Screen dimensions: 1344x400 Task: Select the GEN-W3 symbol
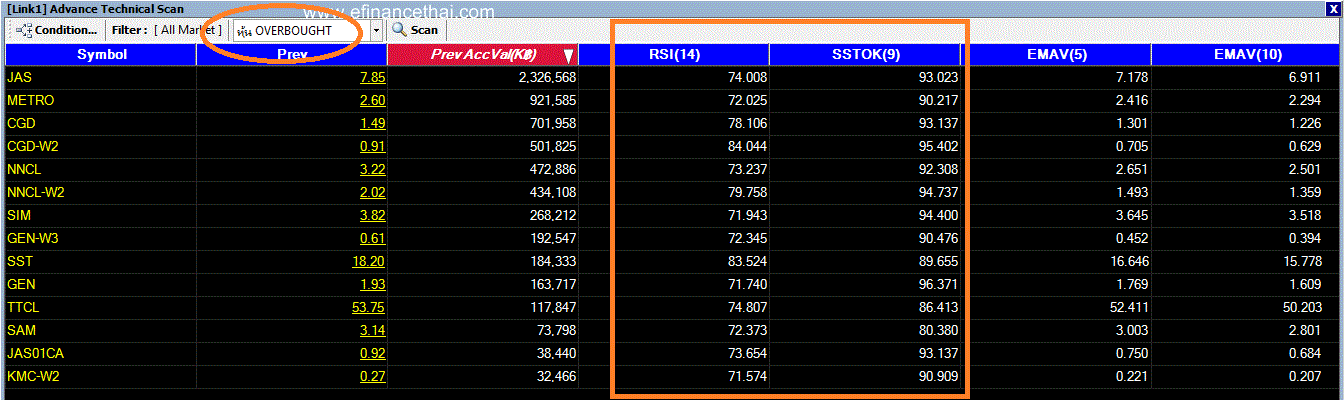point(33,238)
